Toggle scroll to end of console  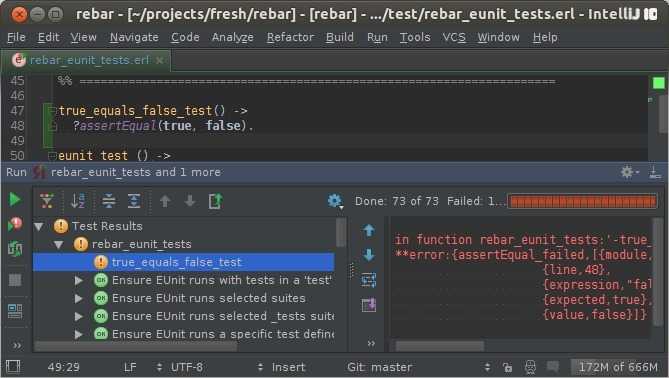[x=369, y=305]
